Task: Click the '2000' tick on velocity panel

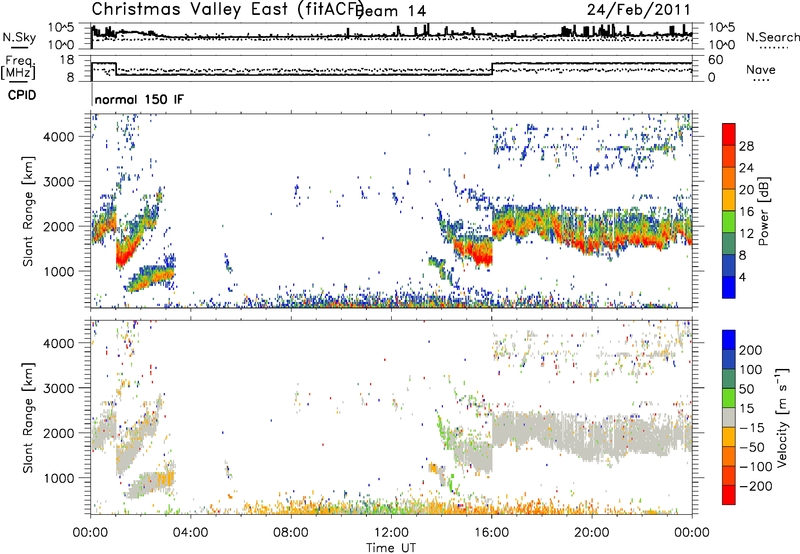Action: (x=59, y=433)
